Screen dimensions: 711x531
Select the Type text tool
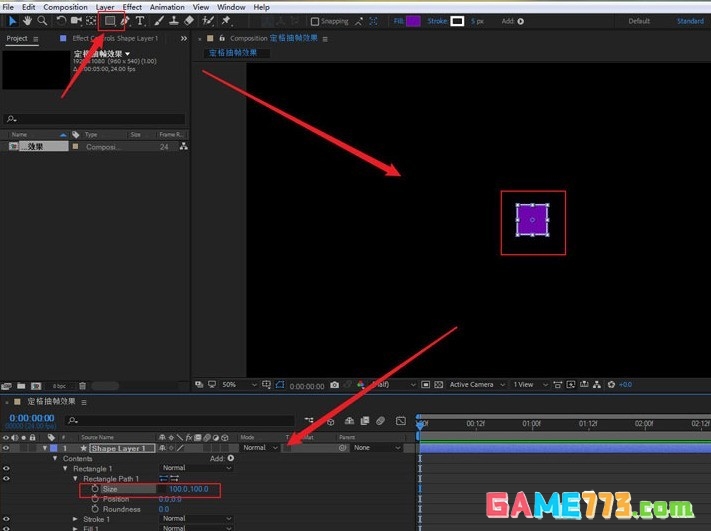[139, 20]
